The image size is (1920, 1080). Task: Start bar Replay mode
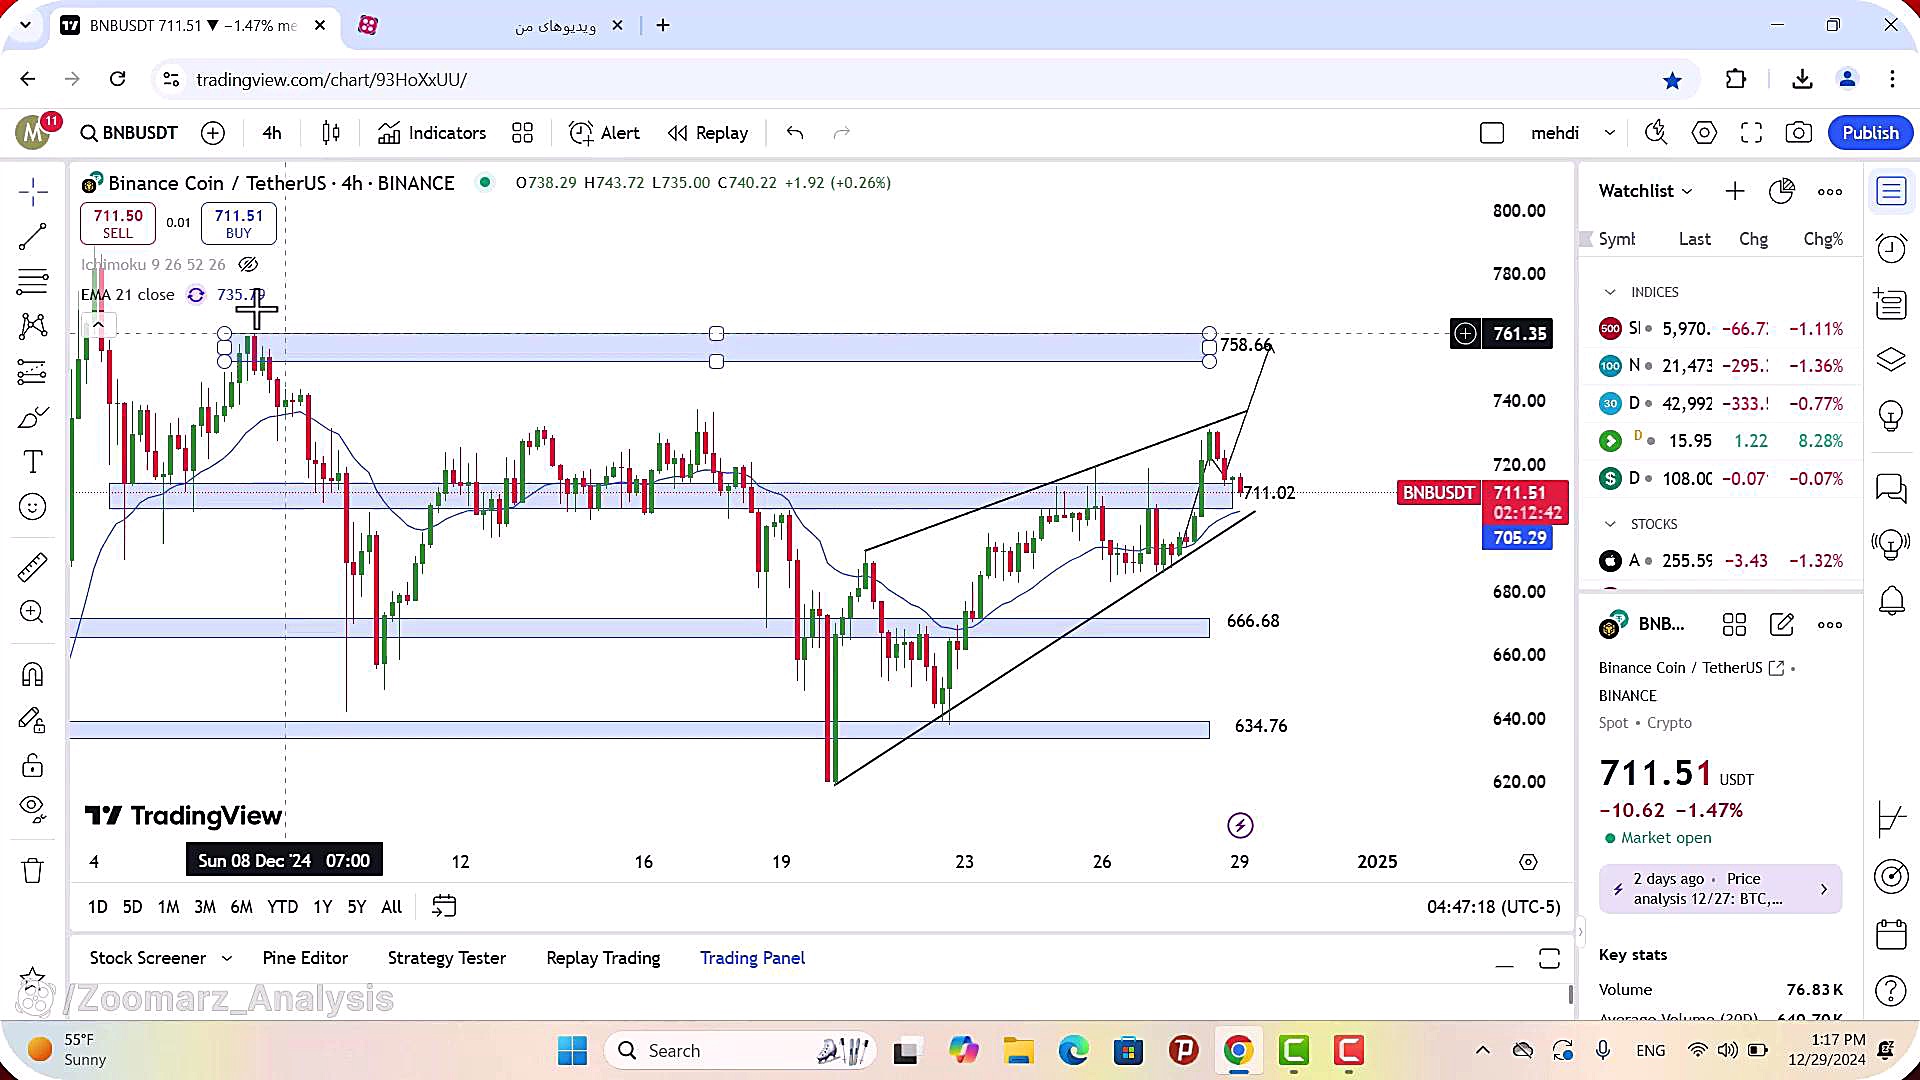(x=708, y=133)
